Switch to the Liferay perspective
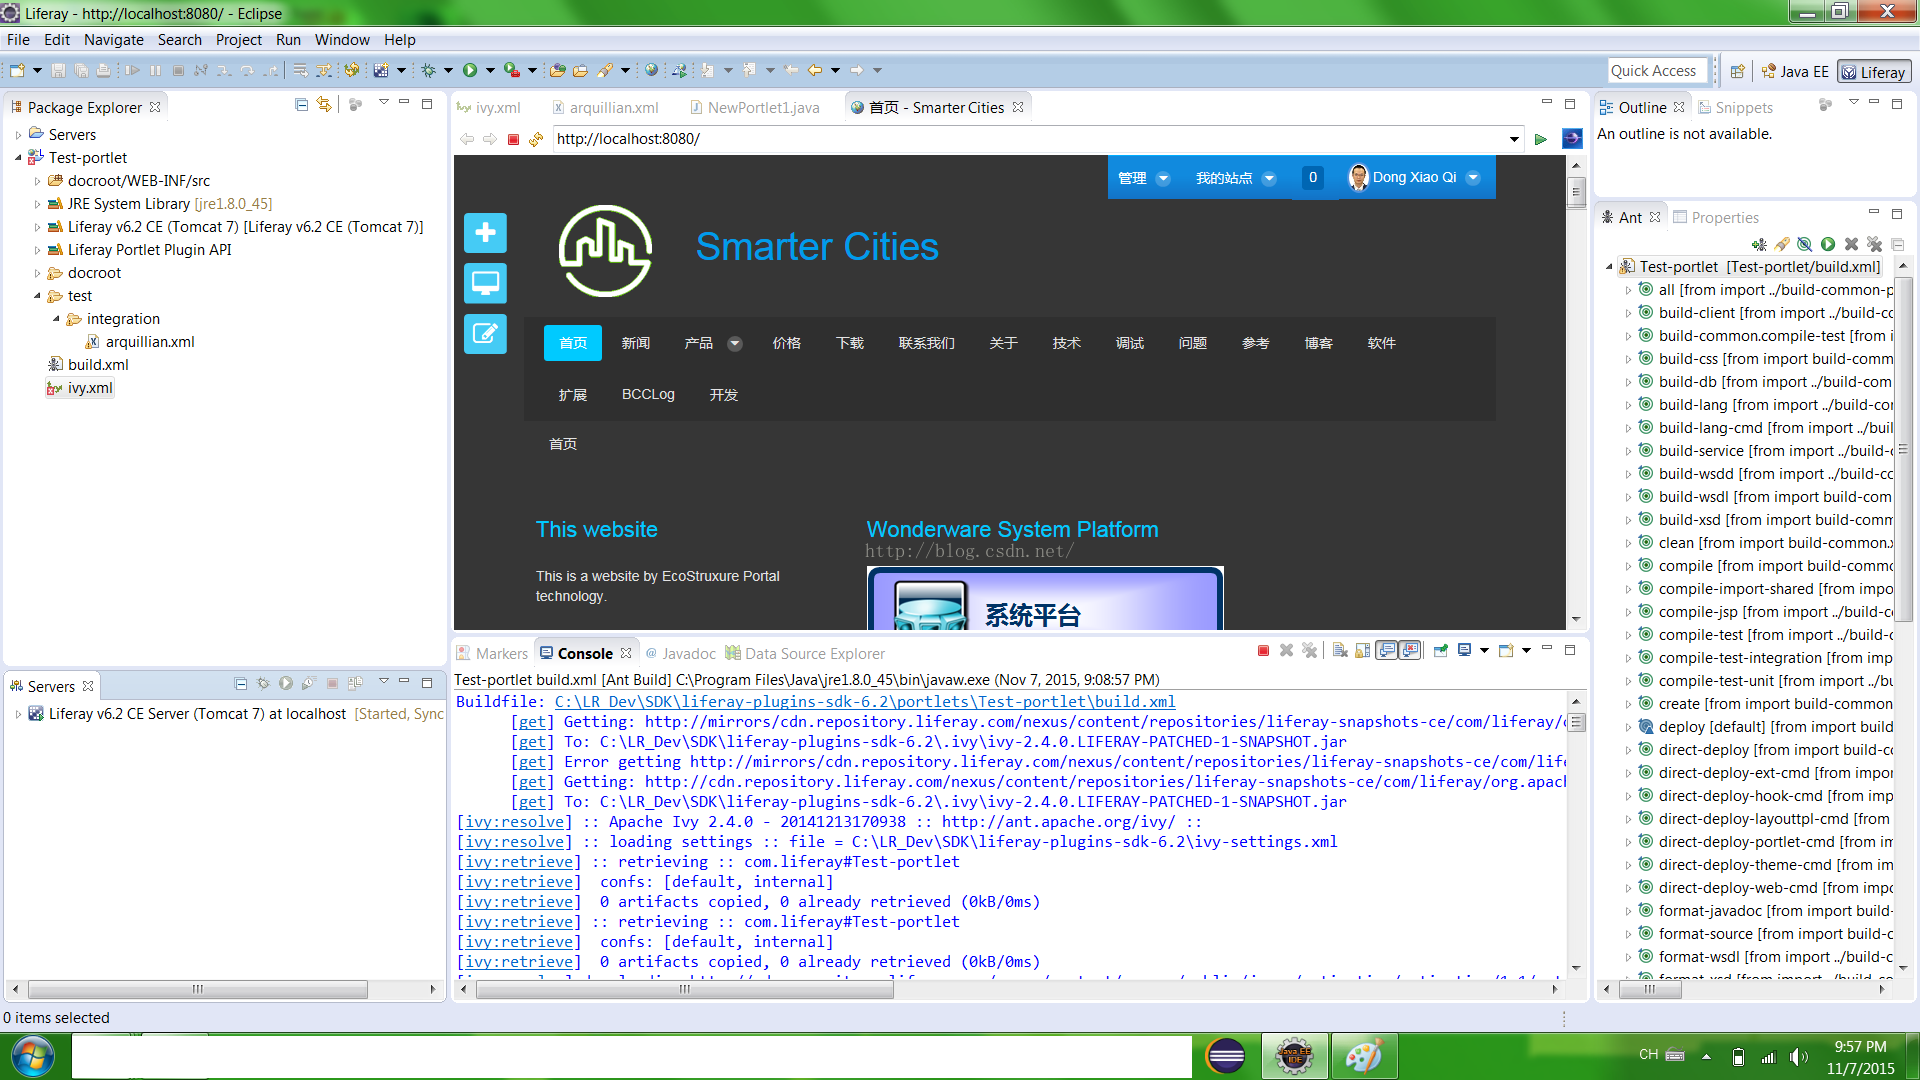The image size is (1920, 1080). 1874,72
